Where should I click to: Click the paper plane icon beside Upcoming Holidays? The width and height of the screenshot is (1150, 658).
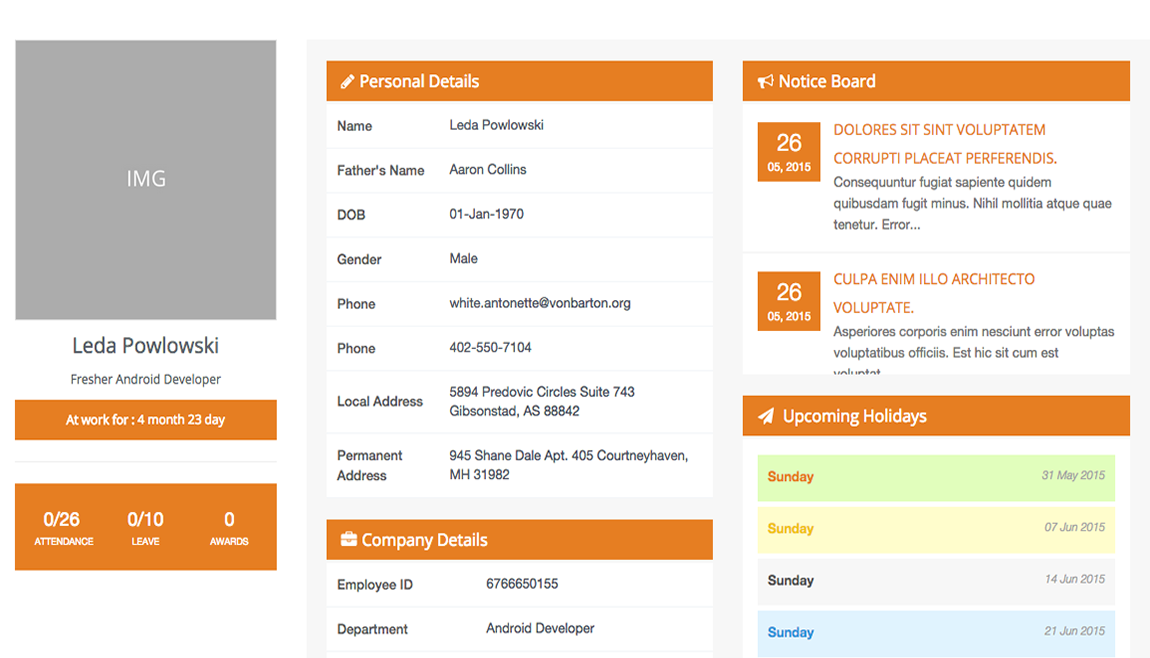tap(766, 416)
